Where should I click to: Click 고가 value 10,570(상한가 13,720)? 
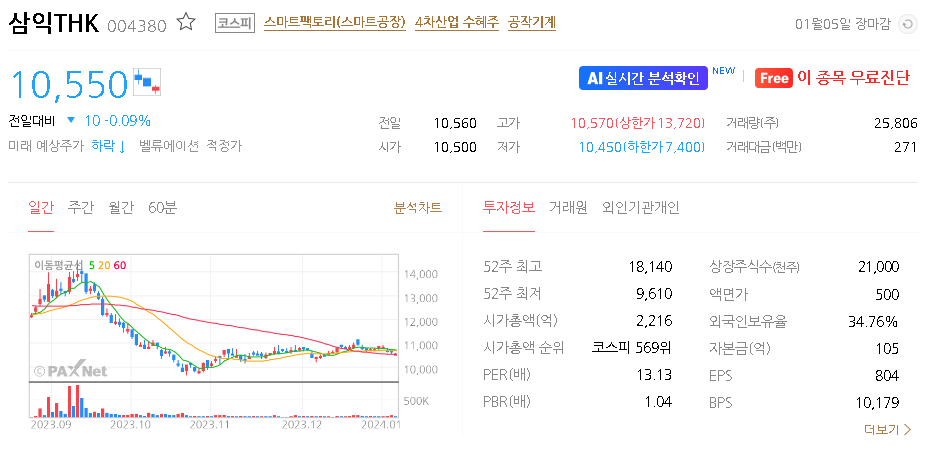[x=638, y=123]
